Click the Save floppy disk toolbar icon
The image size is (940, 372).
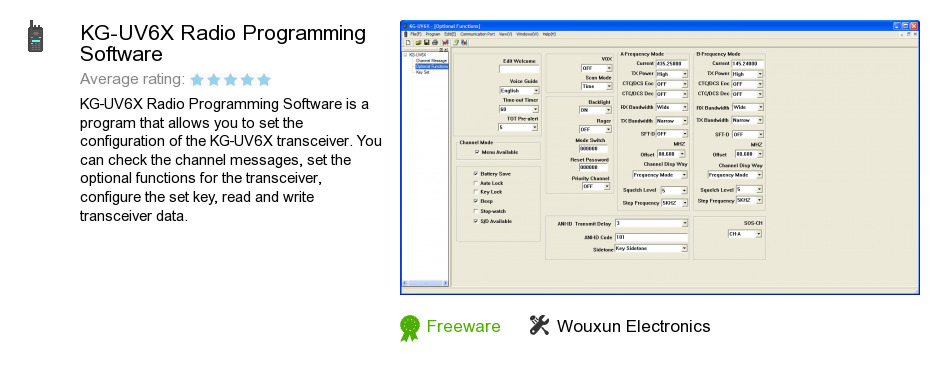426,43
